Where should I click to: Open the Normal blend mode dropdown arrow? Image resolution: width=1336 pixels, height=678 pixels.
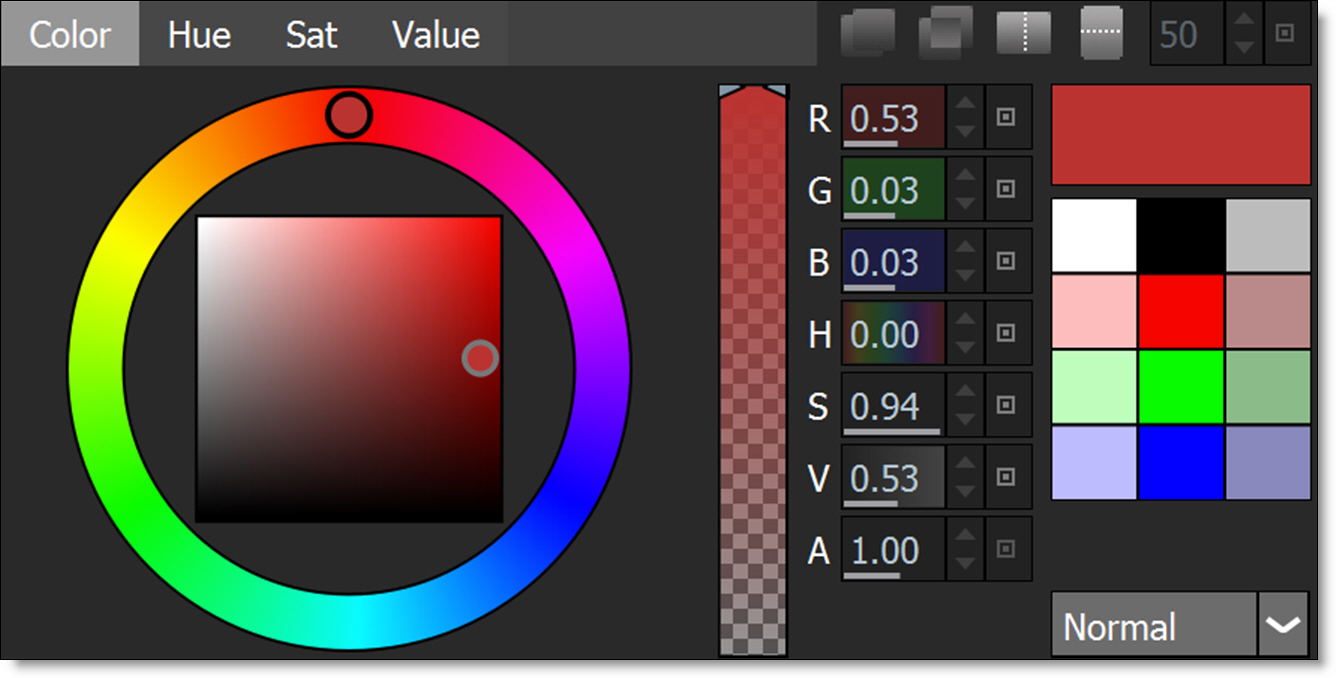pos(1283,625)
